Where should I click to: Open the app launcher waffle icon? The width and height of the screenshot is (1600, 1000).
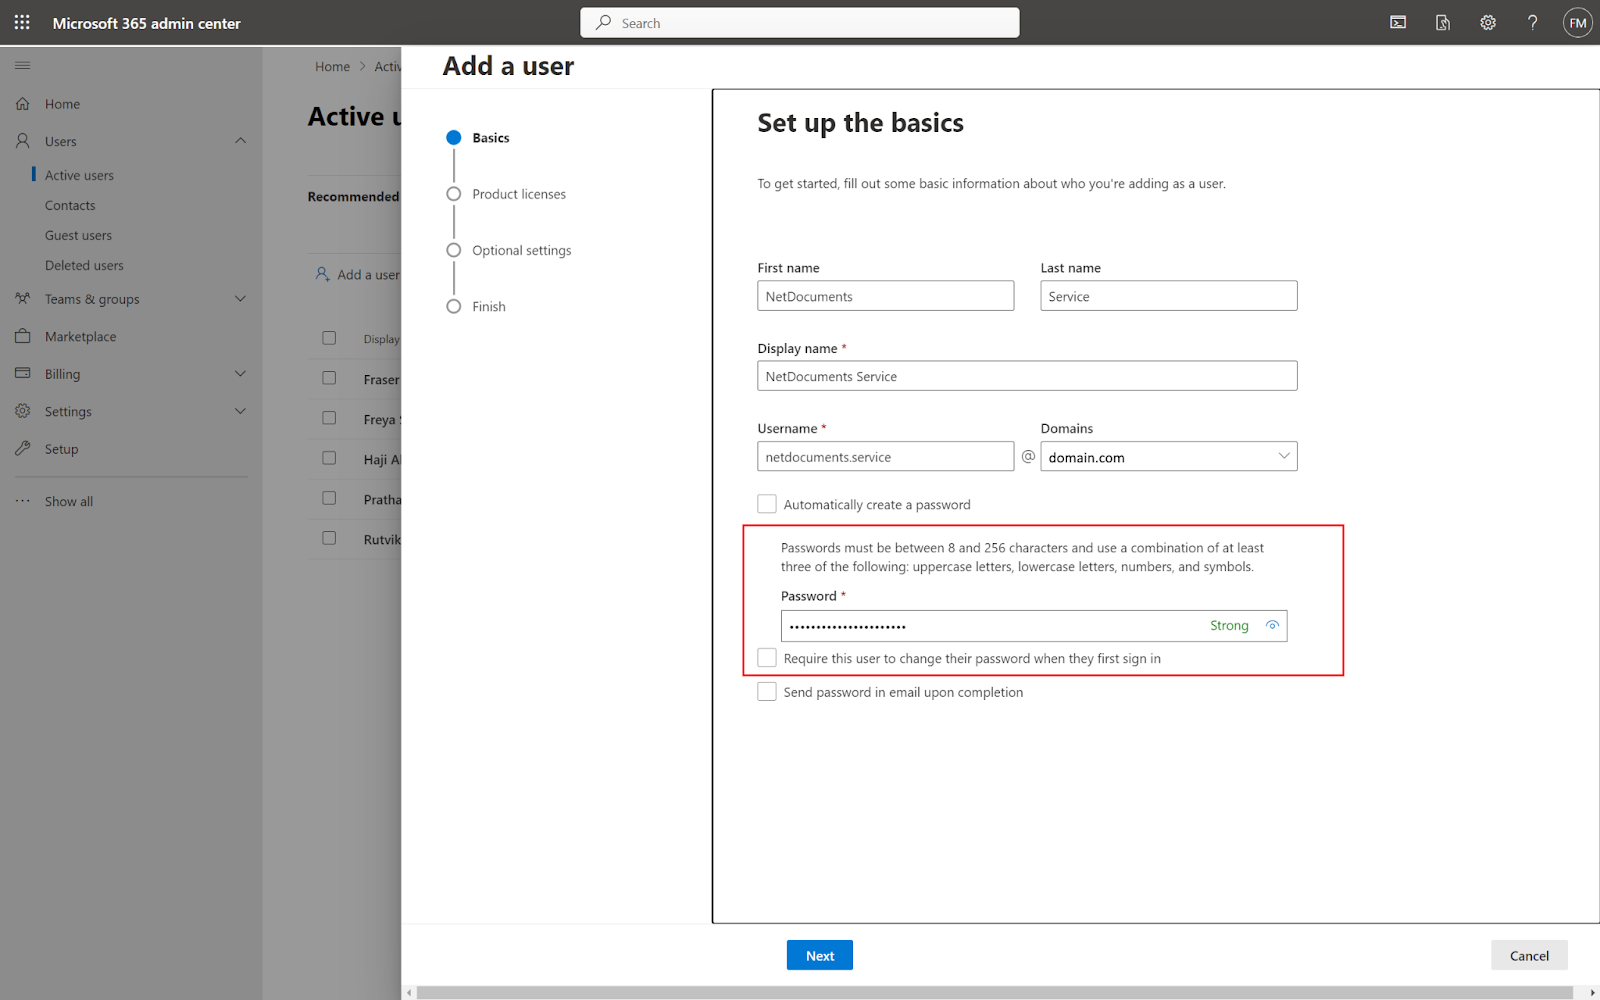pos(22,22)
